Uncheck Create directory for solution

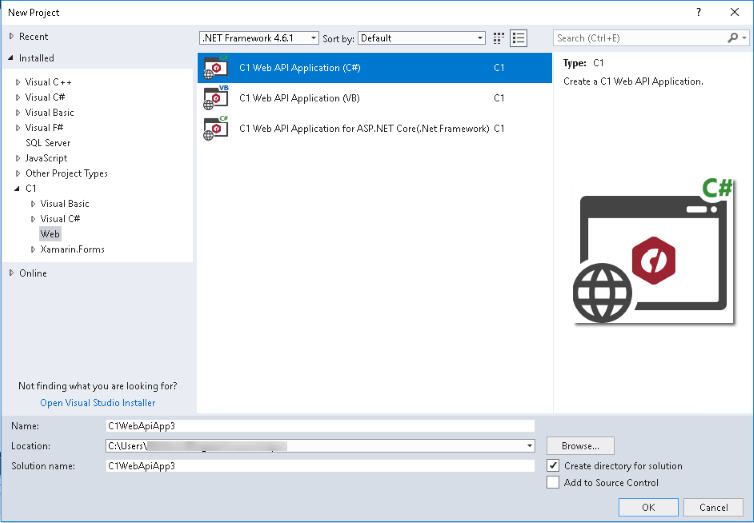click(554, 466)
